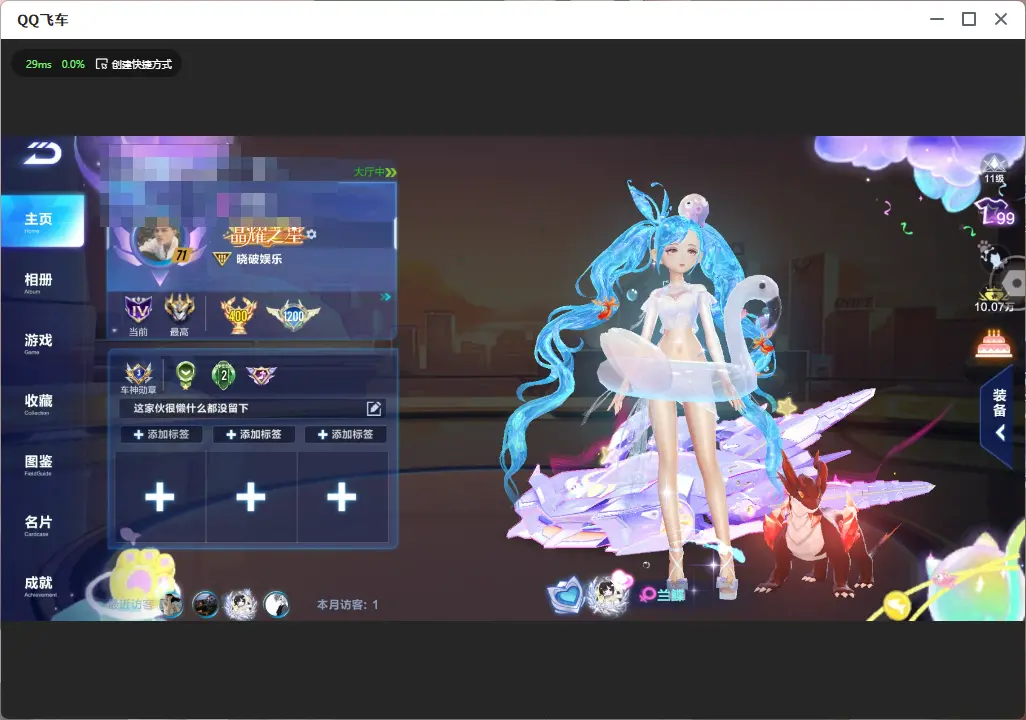Open the second recent visitor avatar
Viewport: 1026px width, 720px height.
[205, 605]
